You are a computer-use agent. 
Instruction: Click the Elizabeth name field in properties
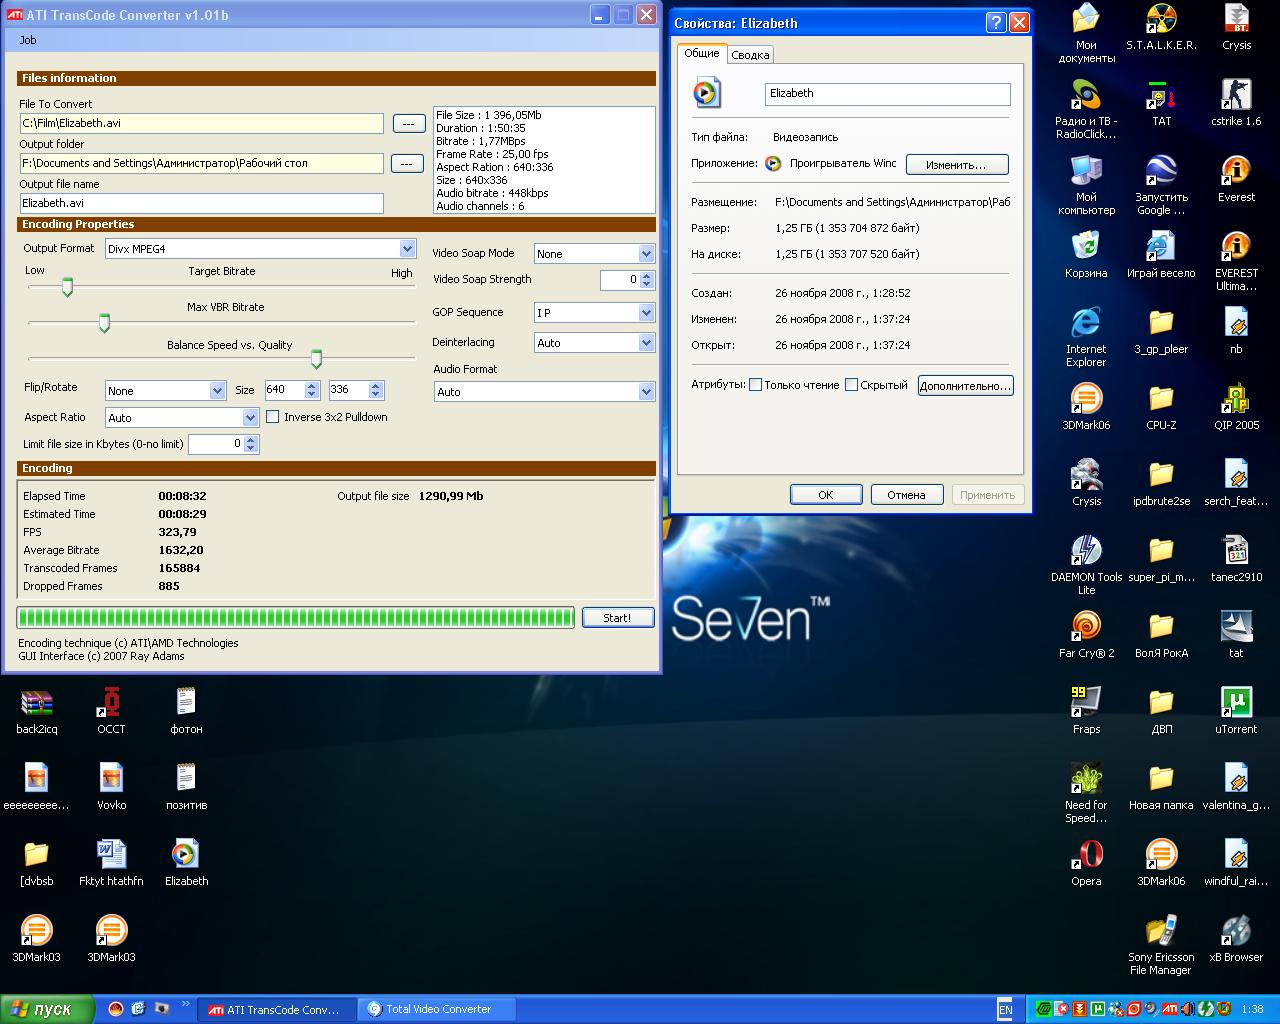tap(888, 93)
